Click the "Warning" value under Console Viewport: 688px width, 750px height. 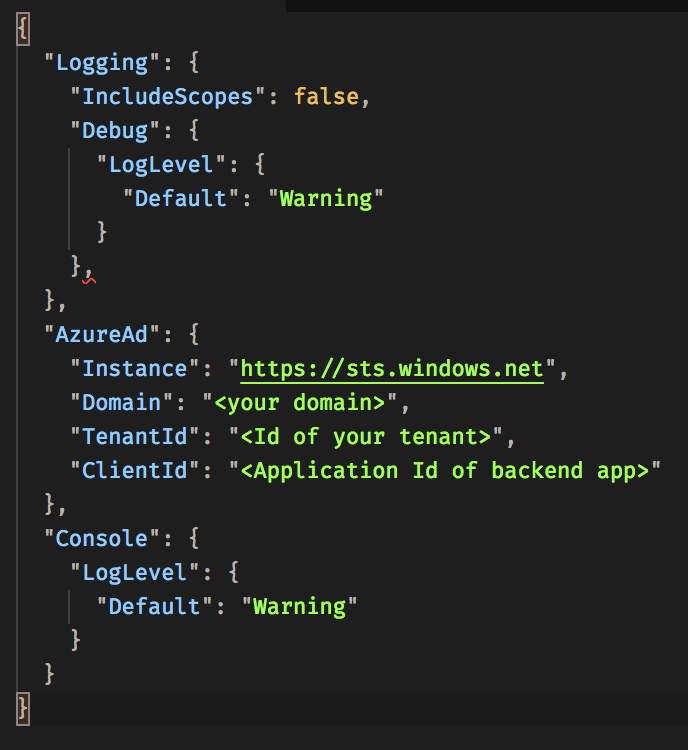click(299, 606)
